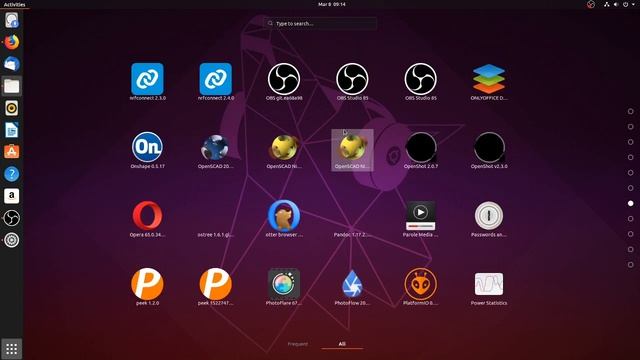Click the Type to search field
The height and width of the screenshot is (360, 640).
[x=320, y=23]
